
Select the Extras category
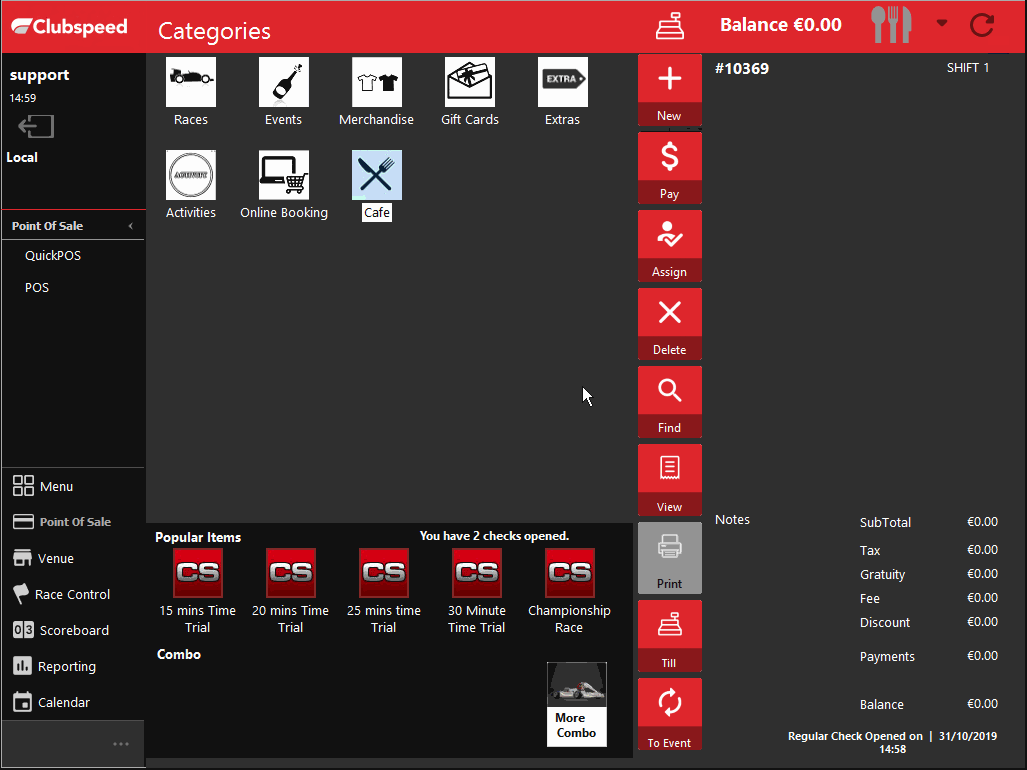coord(563,92)
